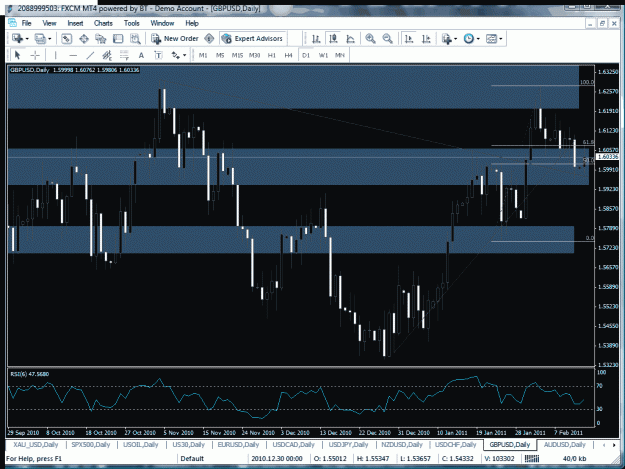
Task: Expand the Periods dropdown arrow
Action: coord(478,39)
